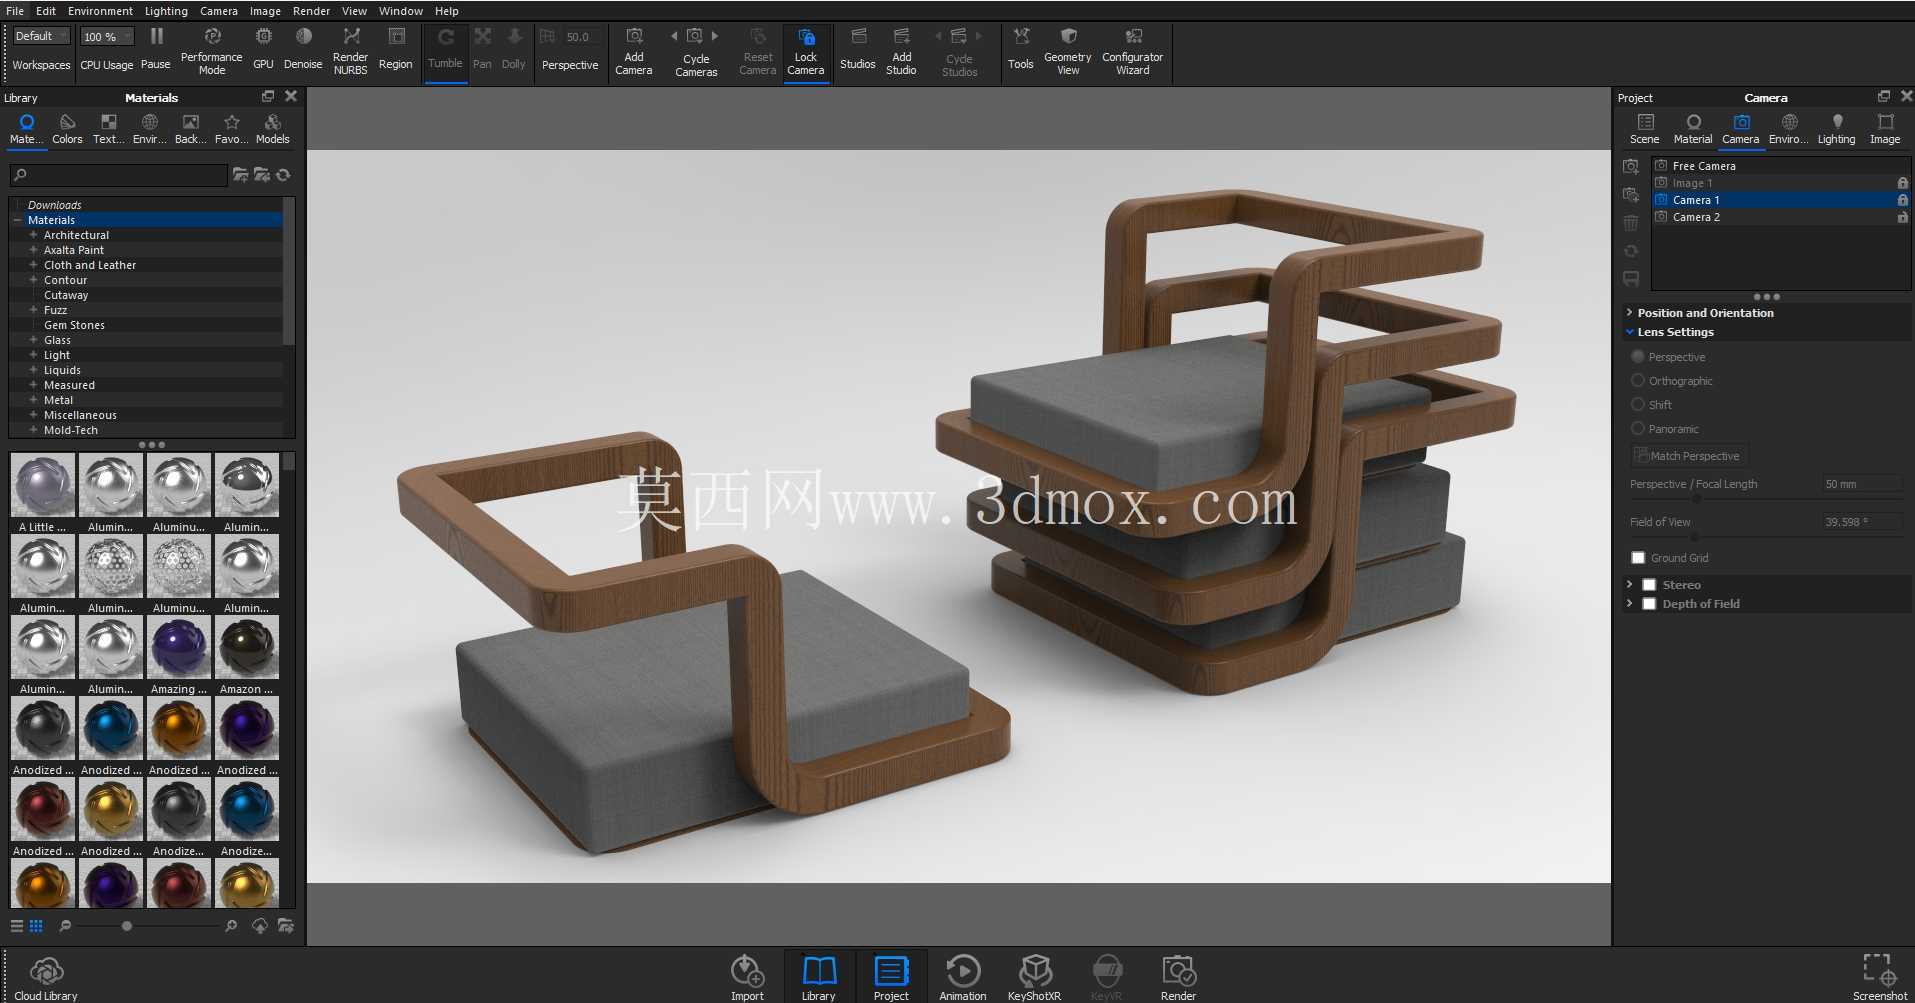Click the library search field
This screenshot has width=1915, height=1003.
119,175
